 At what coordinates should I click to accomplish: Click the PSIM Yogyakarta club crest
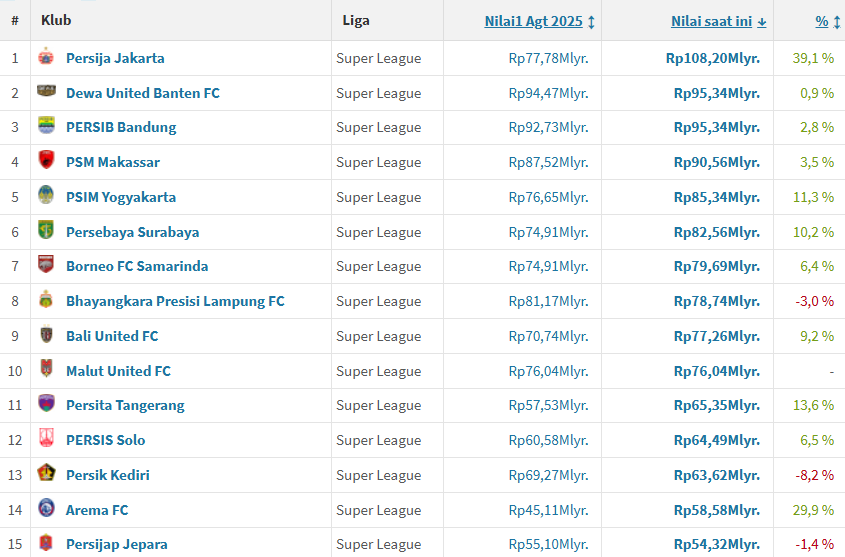pos(46,196)
